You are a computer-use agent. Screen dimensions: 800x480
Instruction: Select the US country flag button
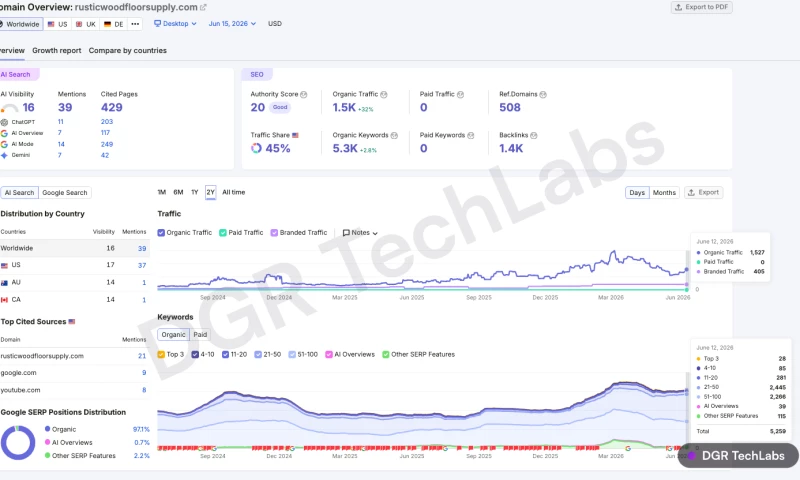(x=57, y=24)
